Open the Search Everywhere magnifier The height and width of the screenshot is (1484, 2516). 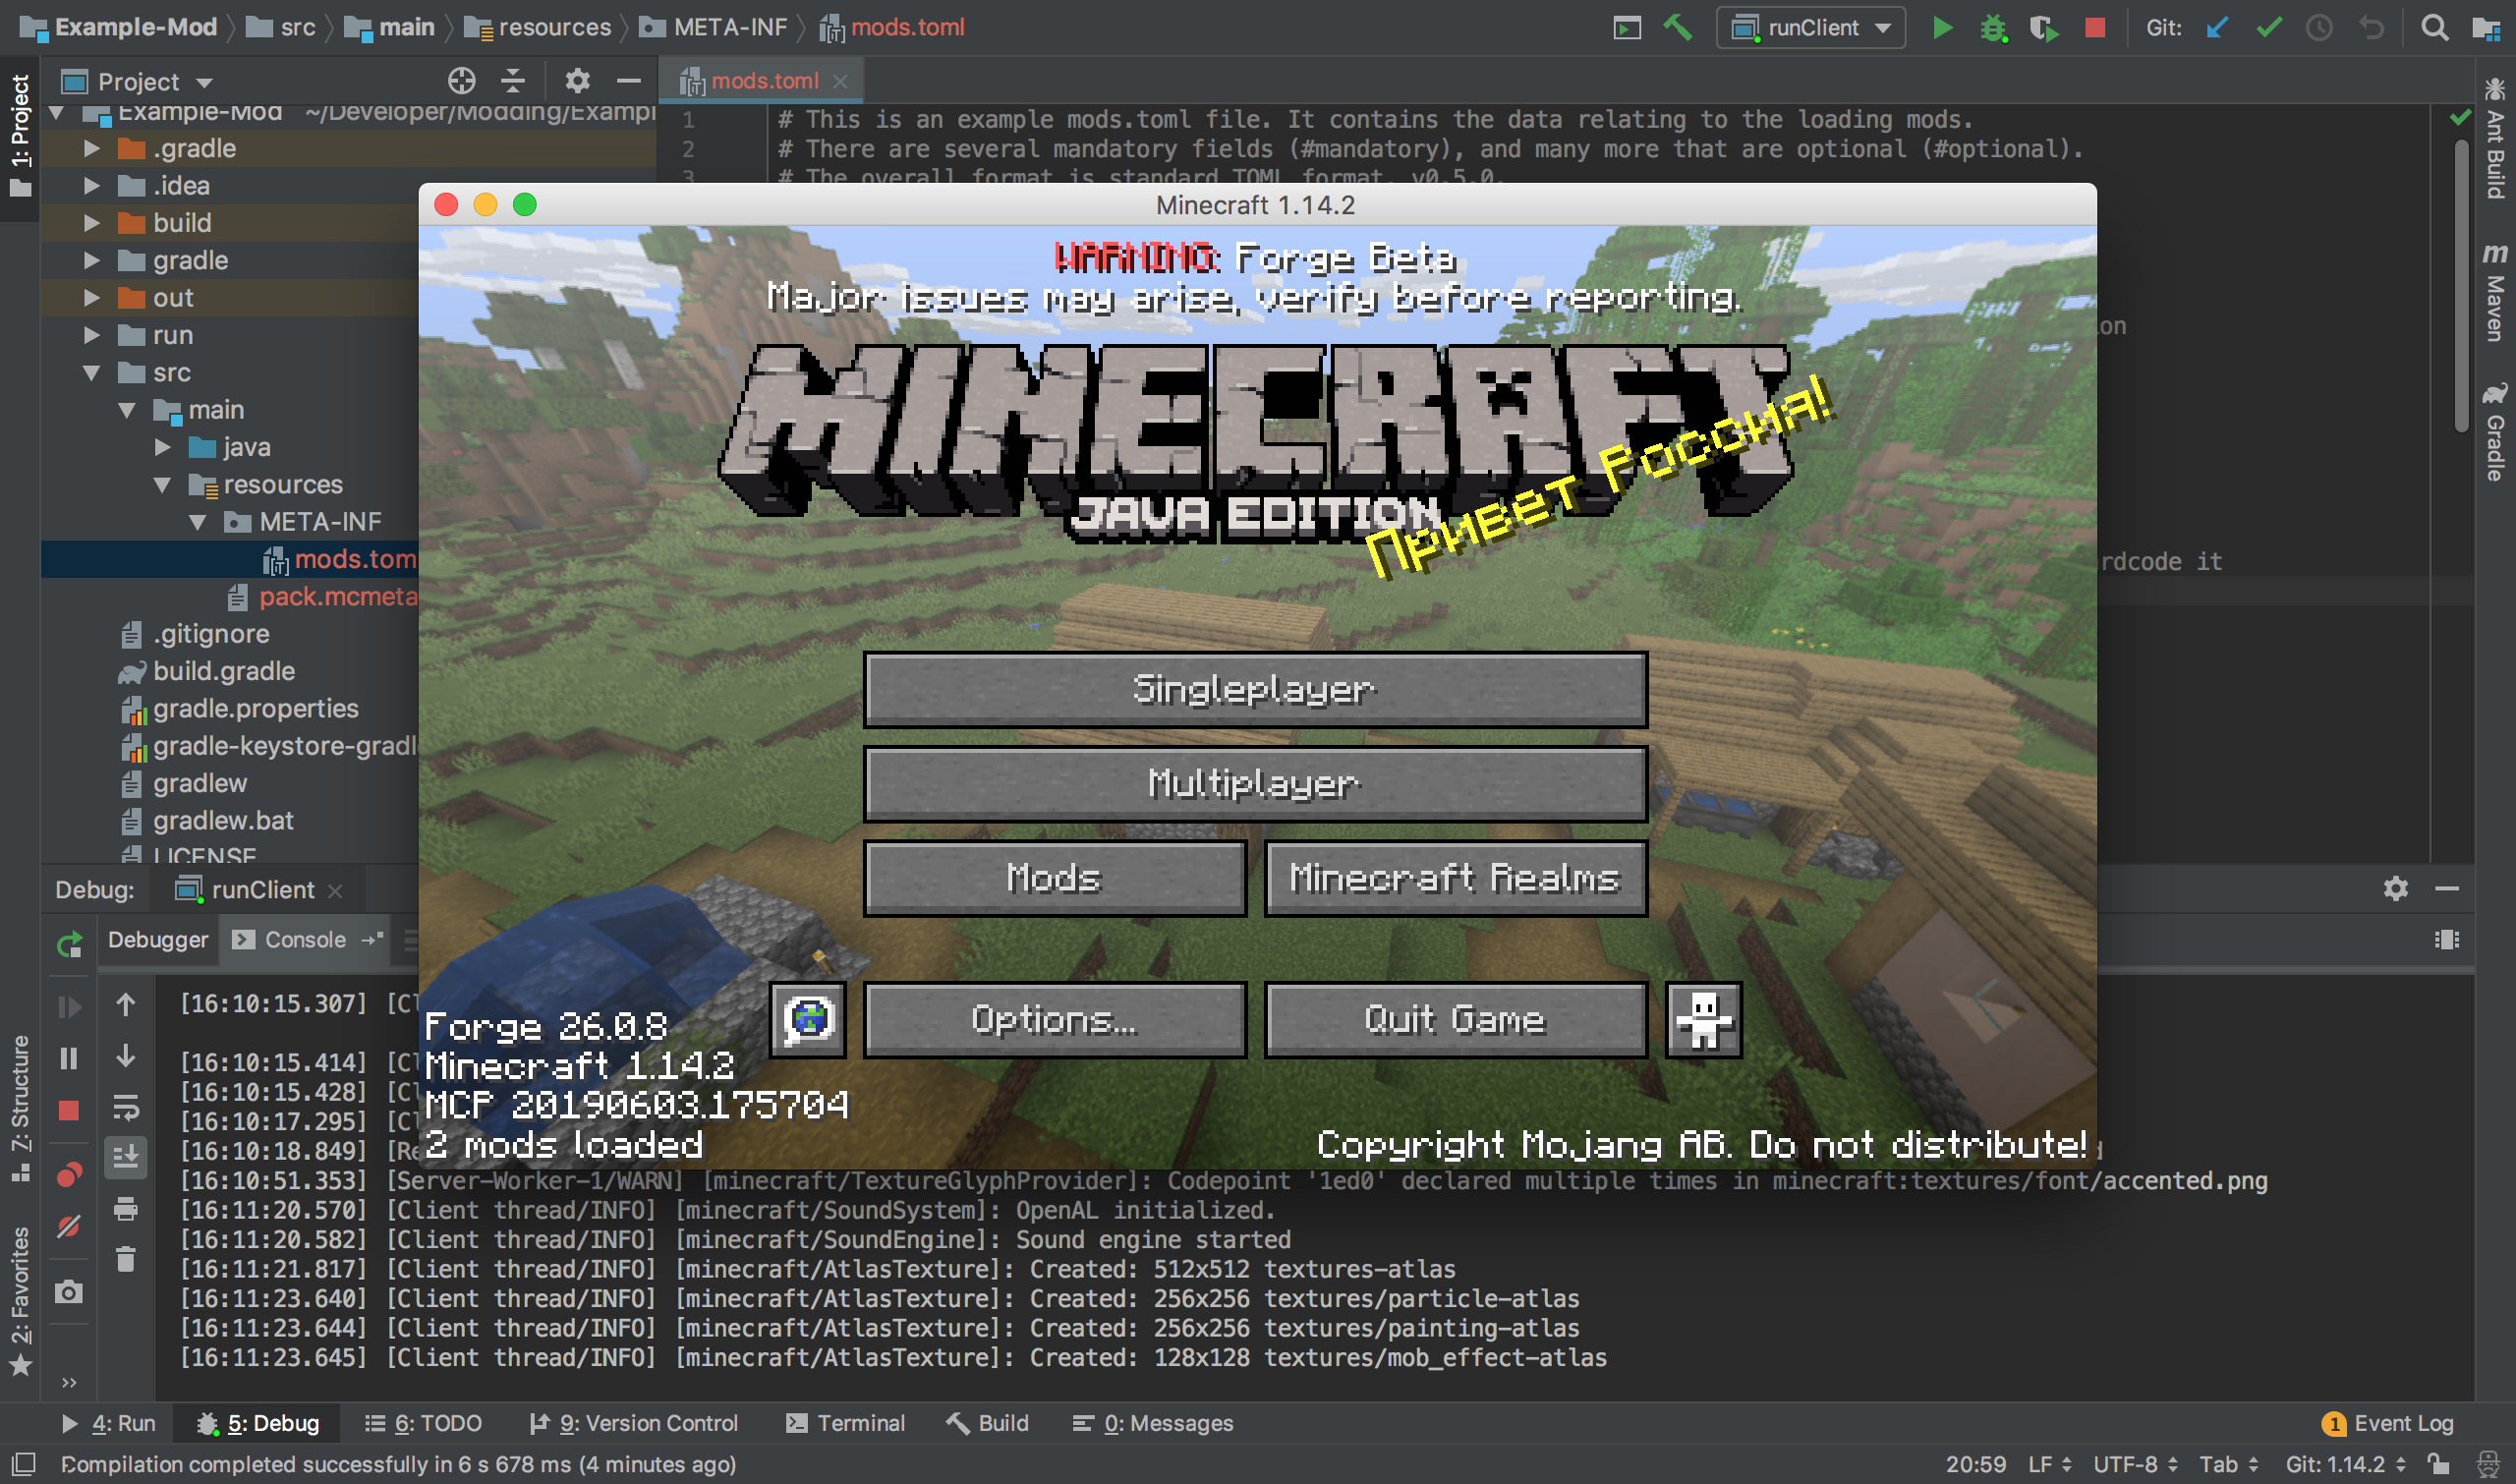point(2434,28)
